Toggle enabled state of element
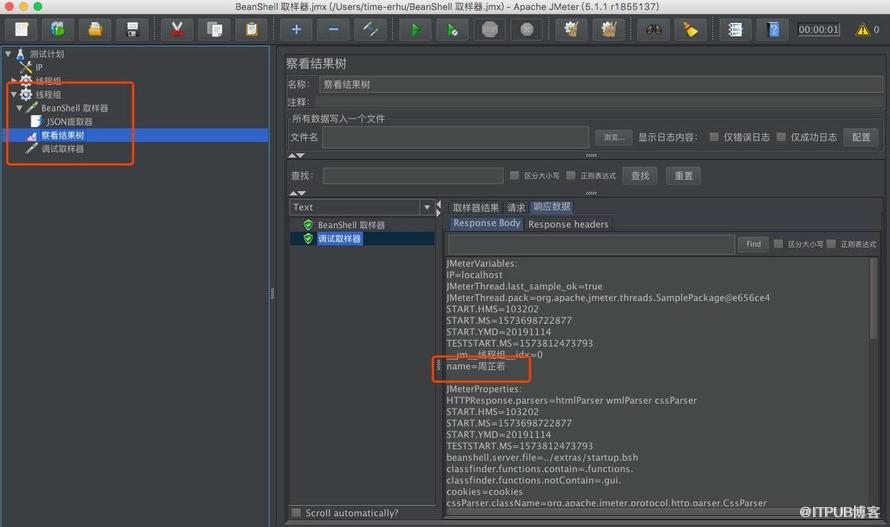The height and width of the screenshot is (527, 890). click(370, 30)
